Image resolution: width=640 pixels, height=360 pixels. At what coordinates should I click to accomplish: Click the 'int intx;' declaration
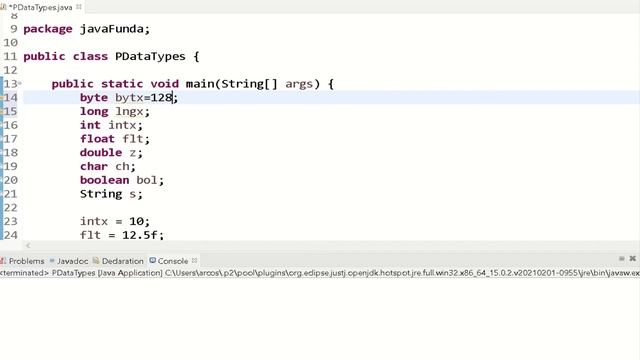(x=111, y=125)
